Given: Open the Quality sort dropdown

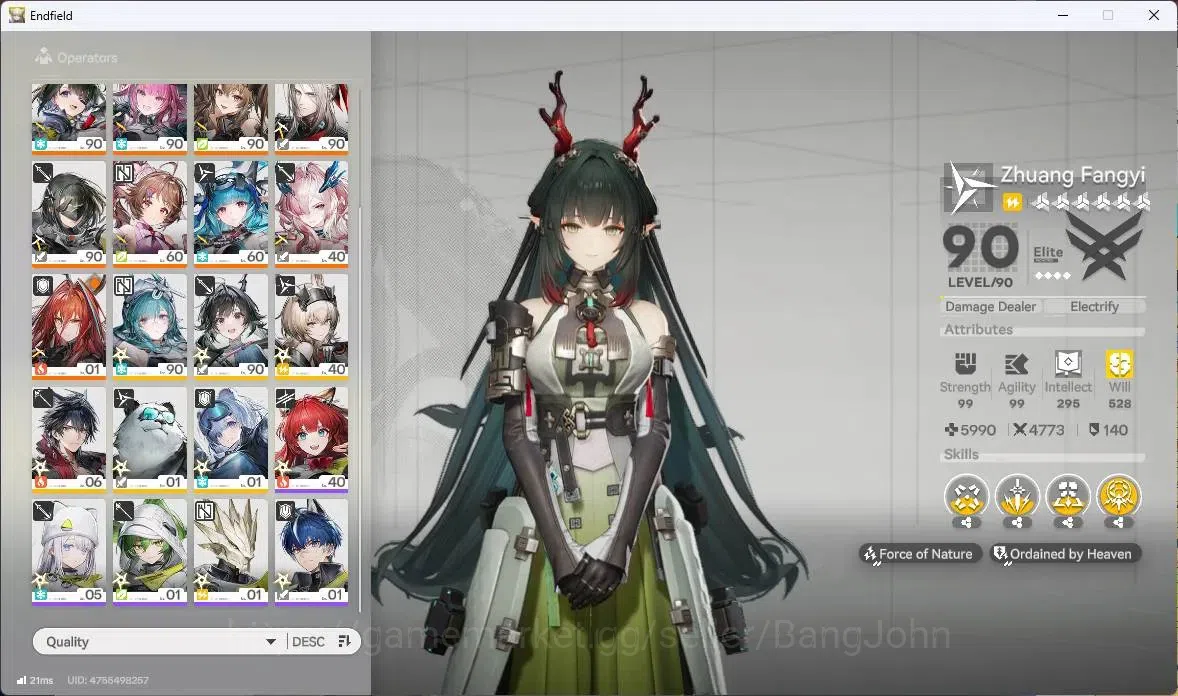Looking at the screenshot, I should click(x=160, y=641).
